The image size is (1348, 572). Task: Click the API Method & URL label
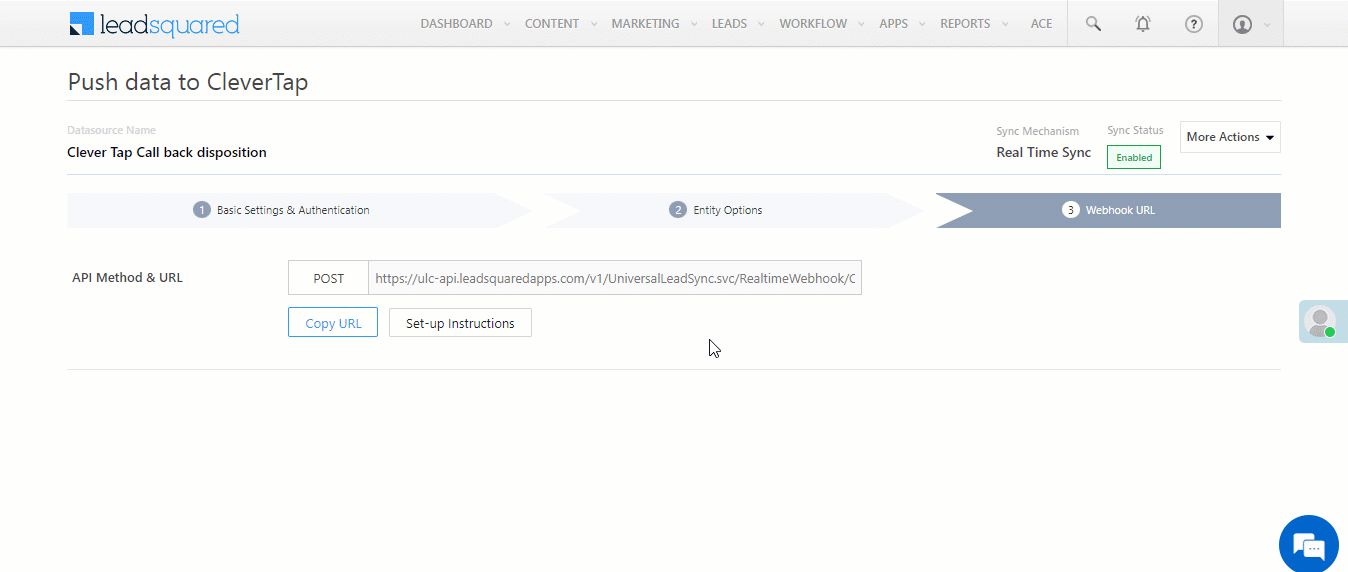(x=127, y=278)
